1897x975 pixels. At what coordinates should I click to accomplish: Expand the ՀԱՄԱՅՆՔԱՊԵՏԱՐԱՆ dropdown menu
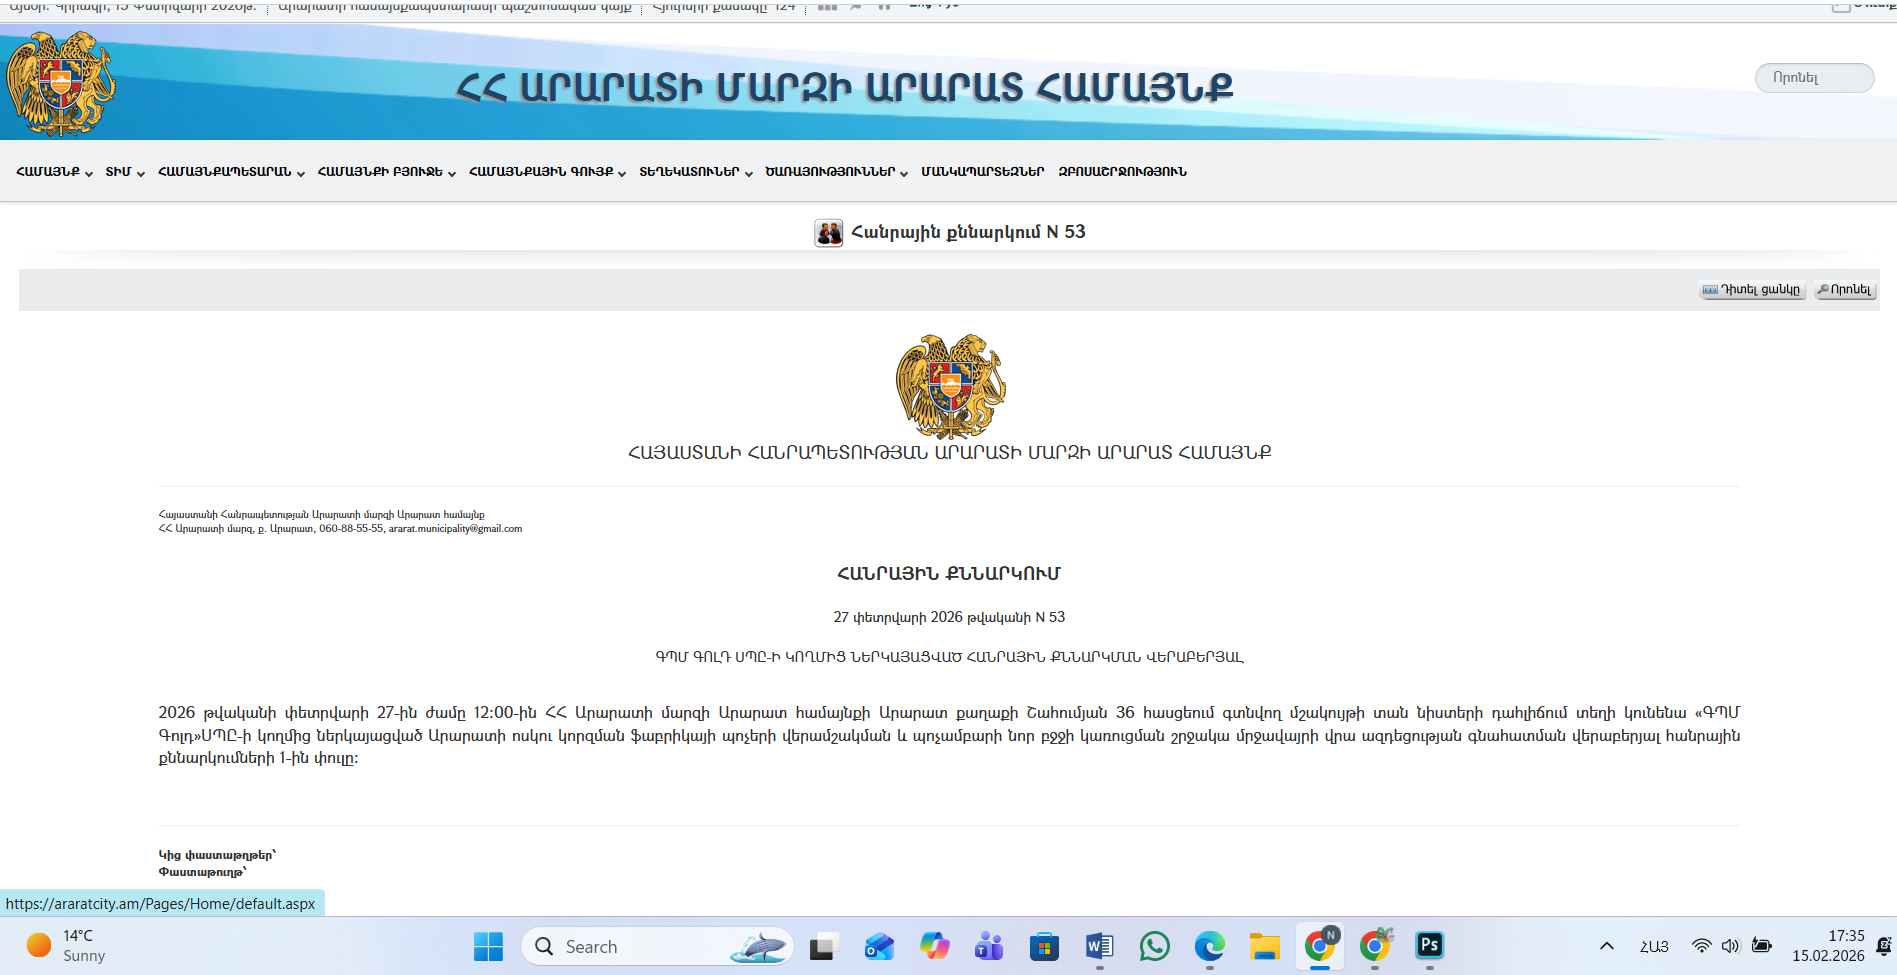(231, 172)
